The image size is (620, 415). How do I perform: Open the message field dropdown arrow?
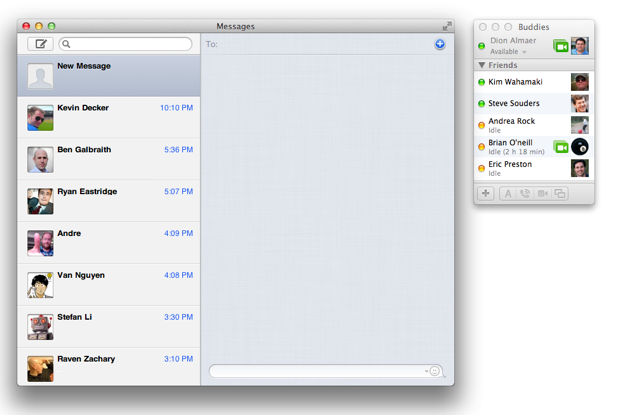coord(426,371)
